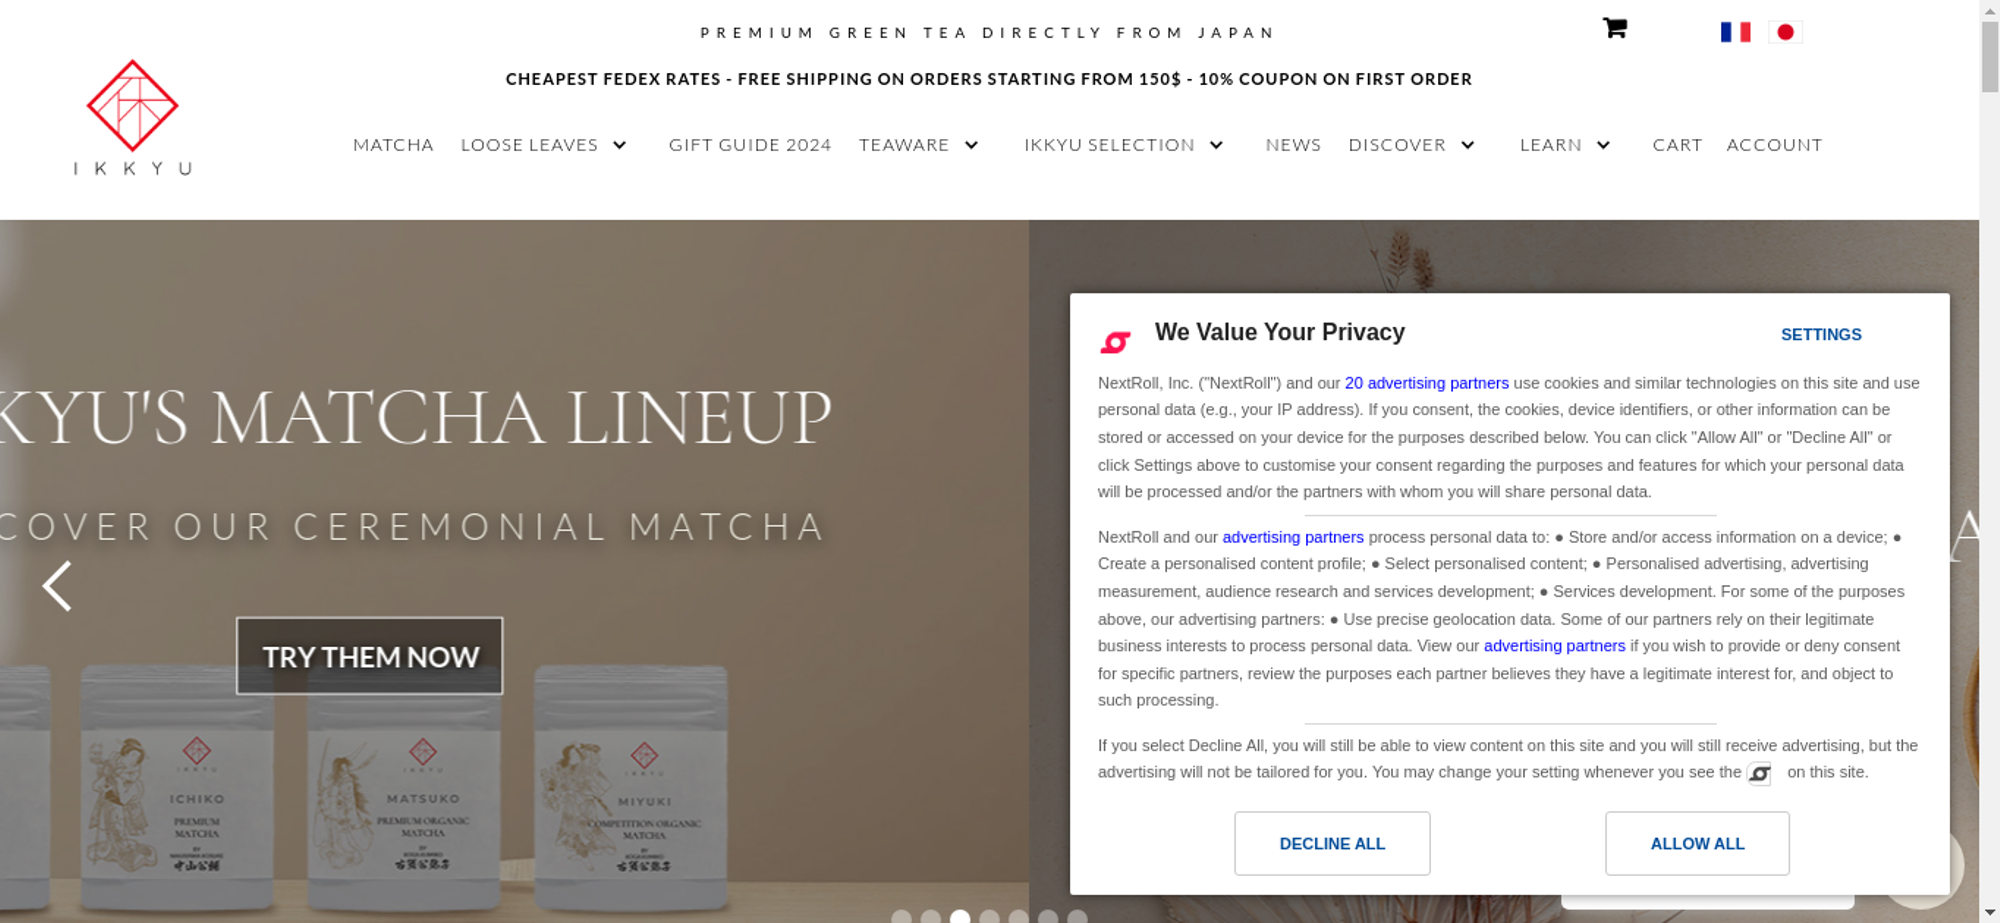Open the 20 advertising partners link

pos(1426,383)
